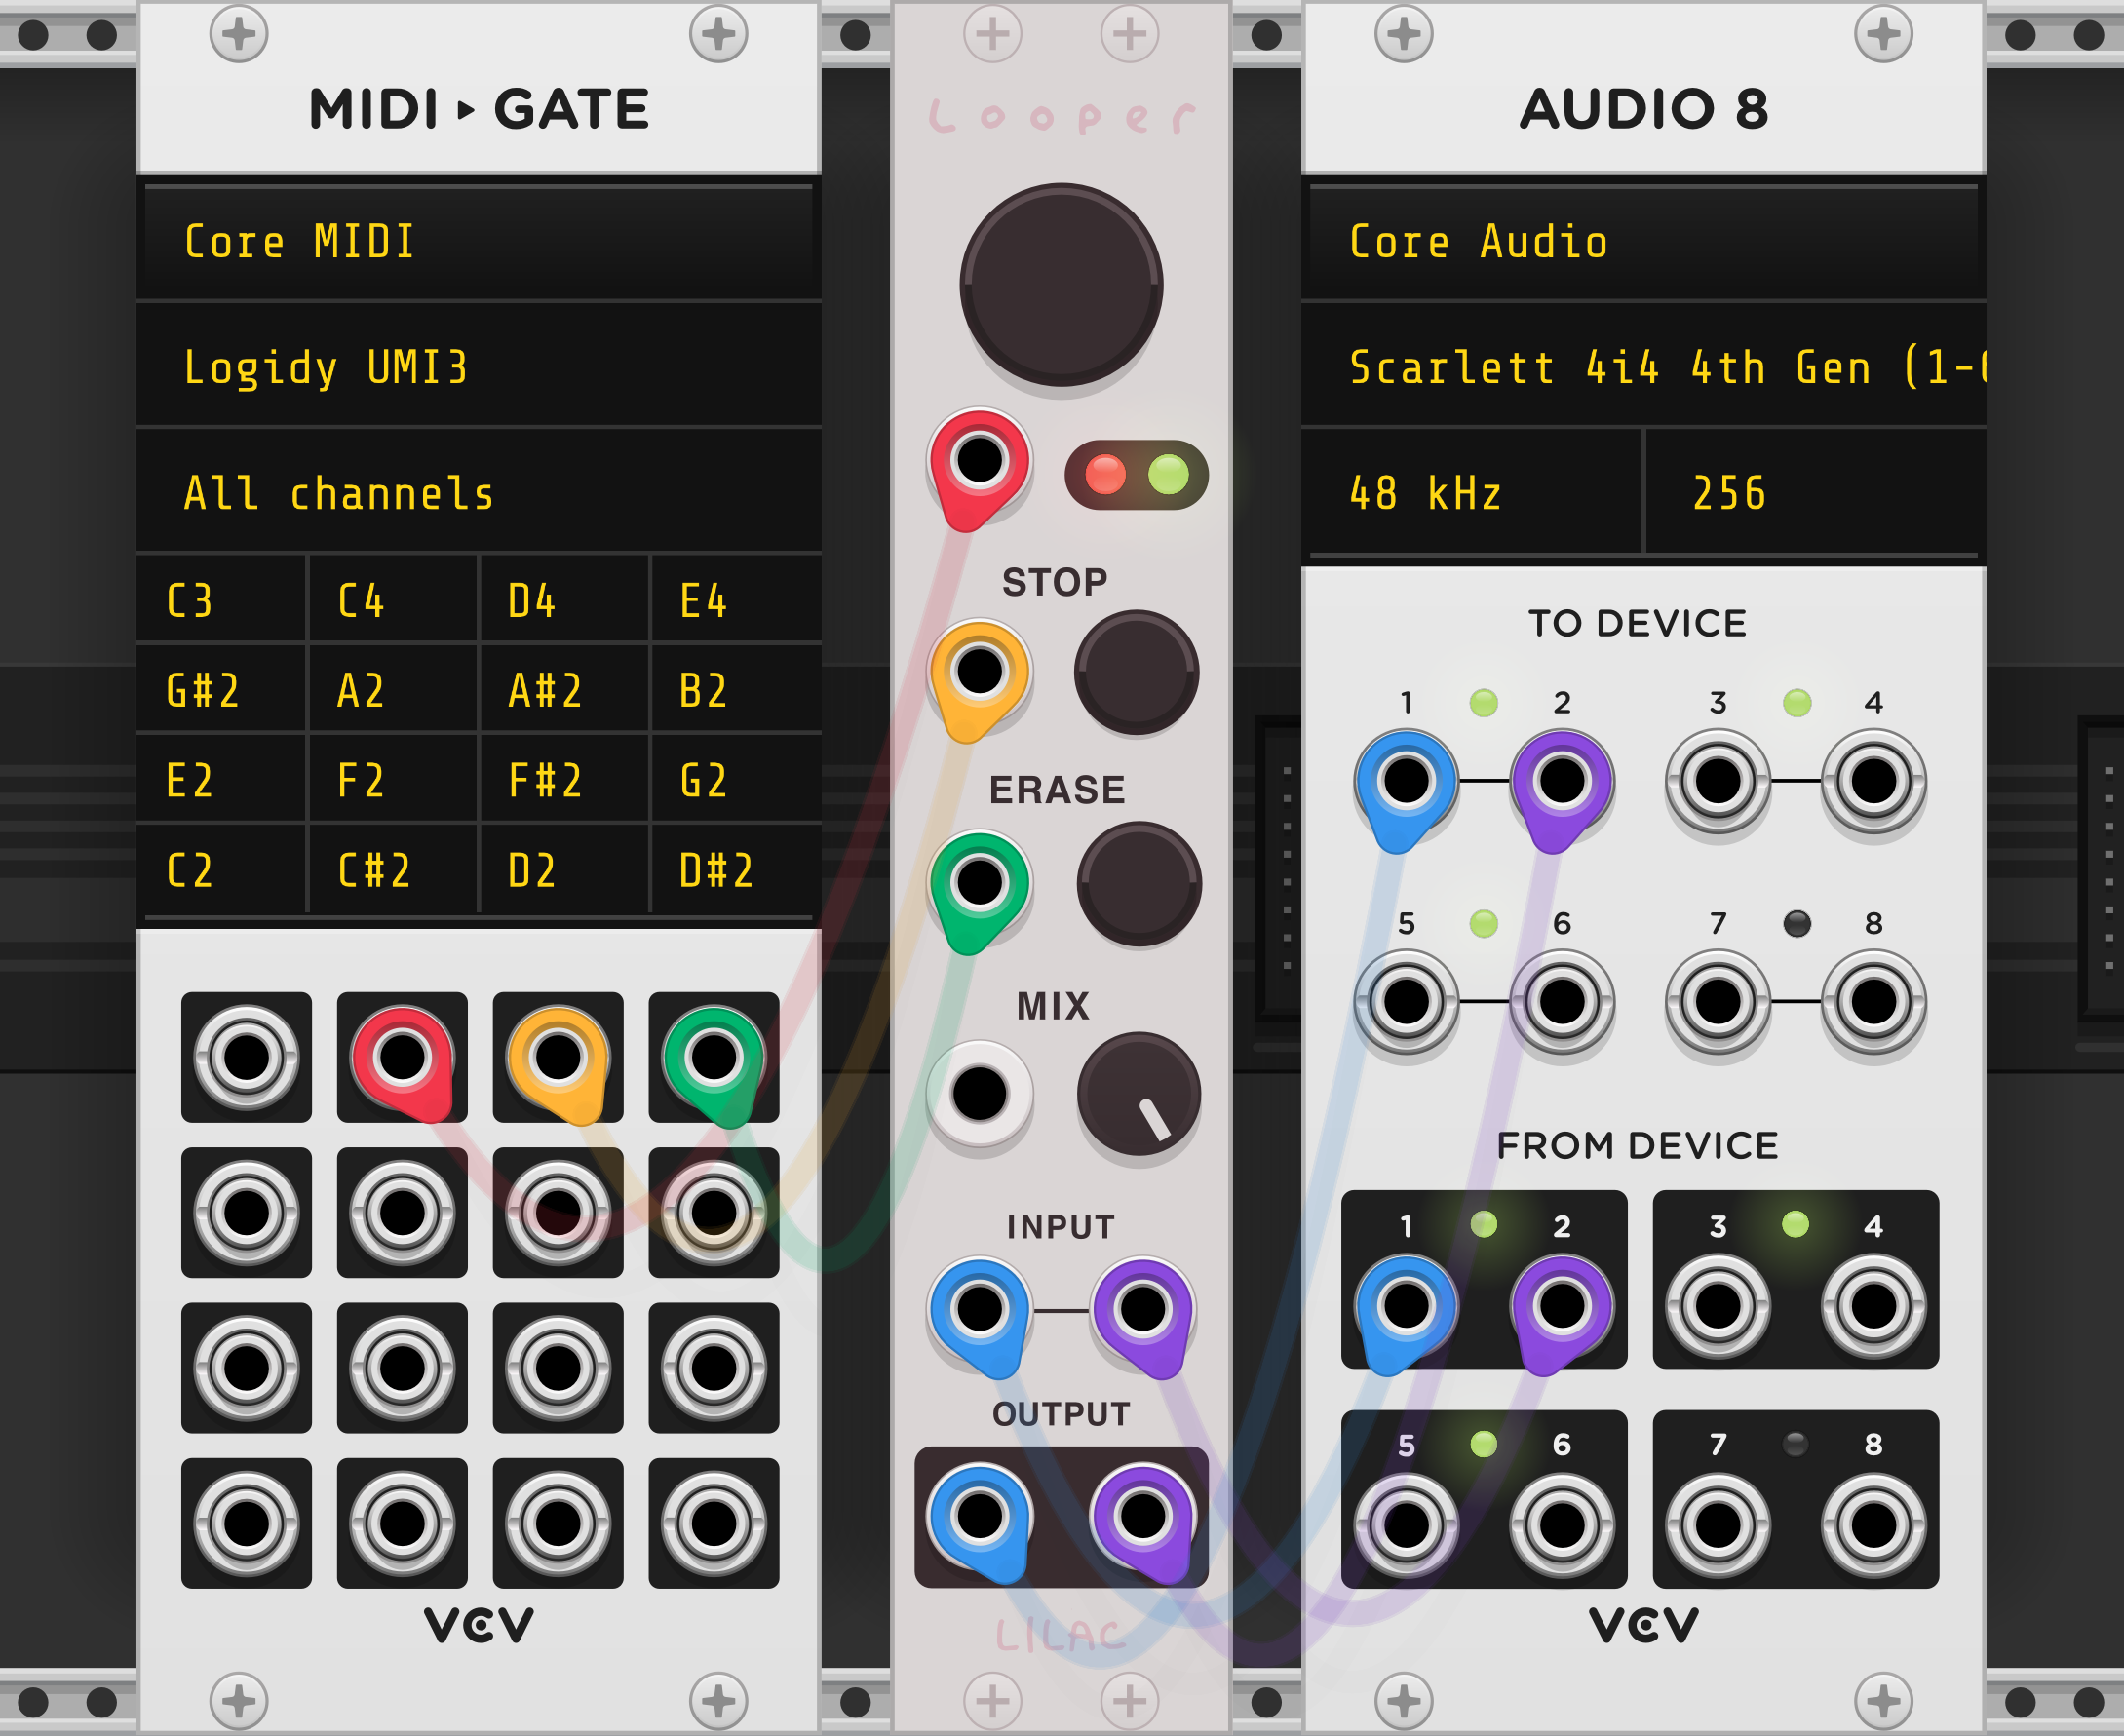Select the G2 note cell
2124x1736 pixels.
click(736, 780)
